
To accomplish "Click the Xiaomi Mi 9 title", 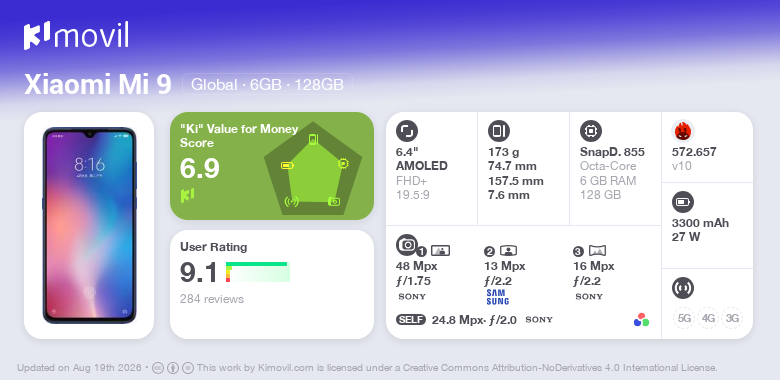I will pyautogui.click(x=98, y=85).
